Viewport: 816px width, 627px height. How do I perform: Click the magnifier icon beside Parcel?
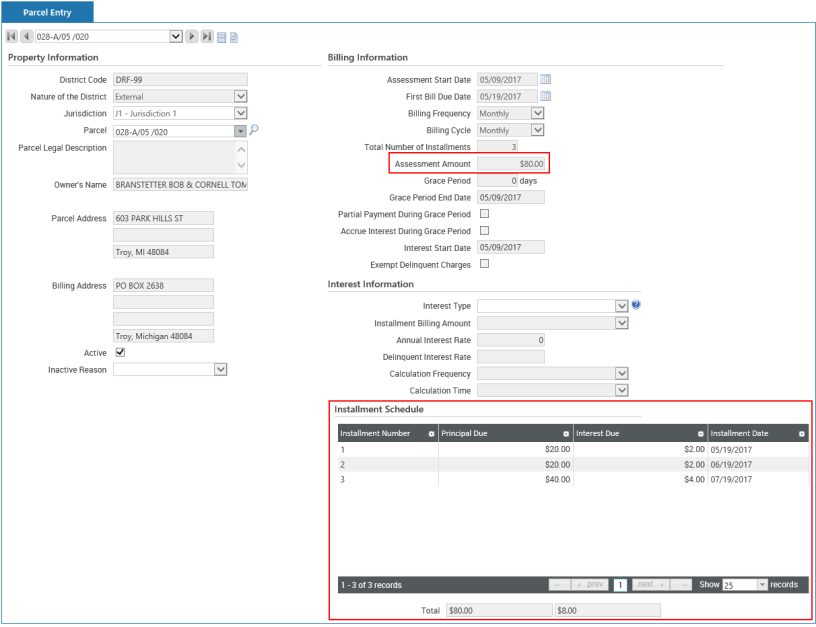point(254,130)
